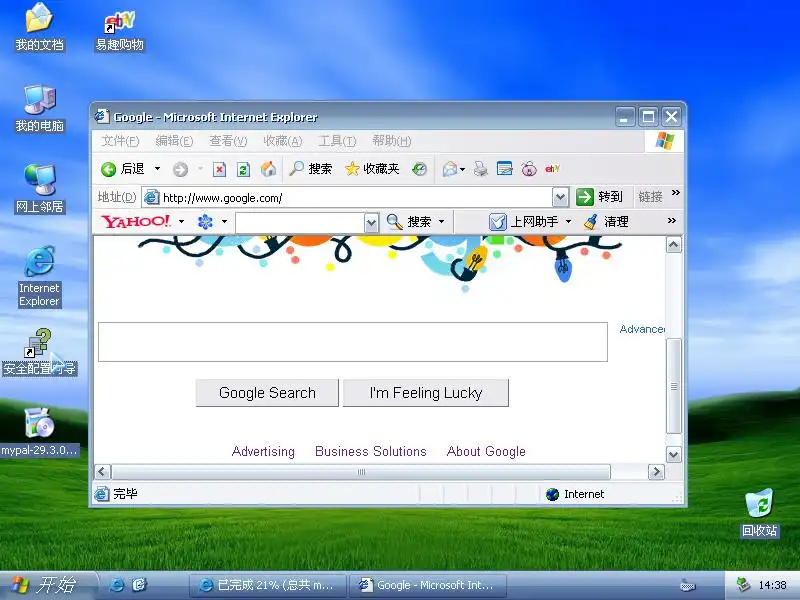Viewport: 800px width, 600px height.
Task: Switch to the 已完成 21% download taskbar button
Action: click(x=267, y=585)
